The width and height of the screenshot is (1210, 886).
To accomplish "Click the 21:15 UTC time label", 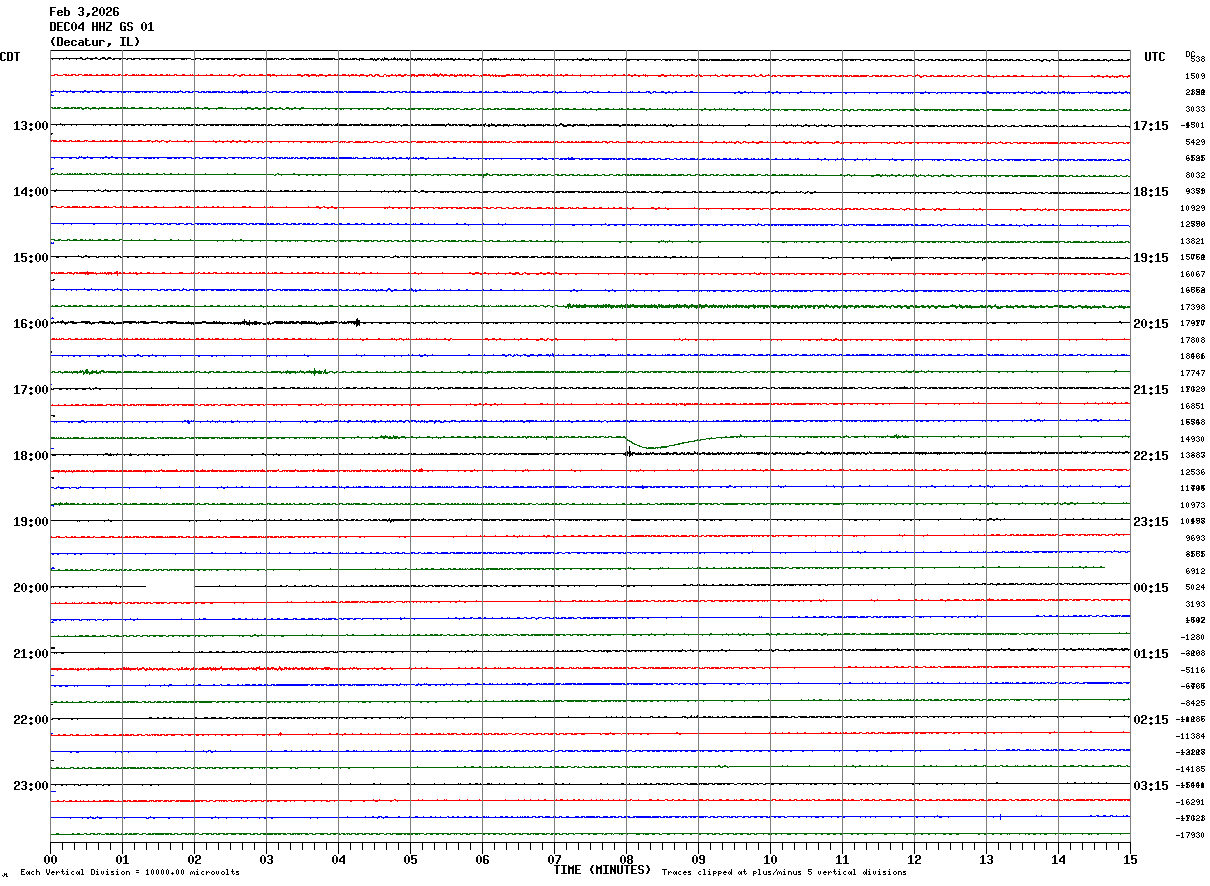I will (1151, 390).
